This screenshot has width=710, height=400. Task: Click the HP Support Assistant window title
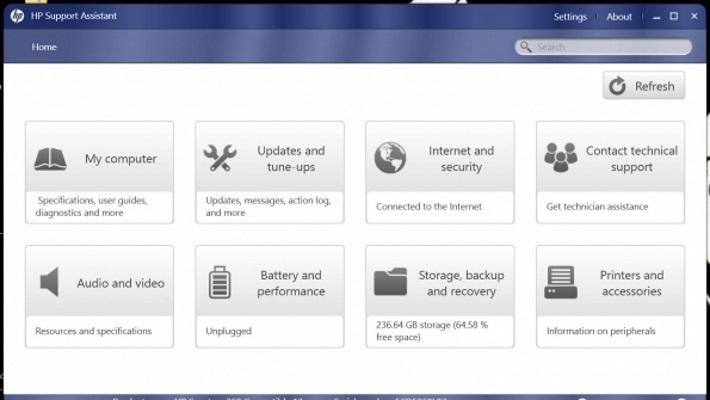click(73, 16)
